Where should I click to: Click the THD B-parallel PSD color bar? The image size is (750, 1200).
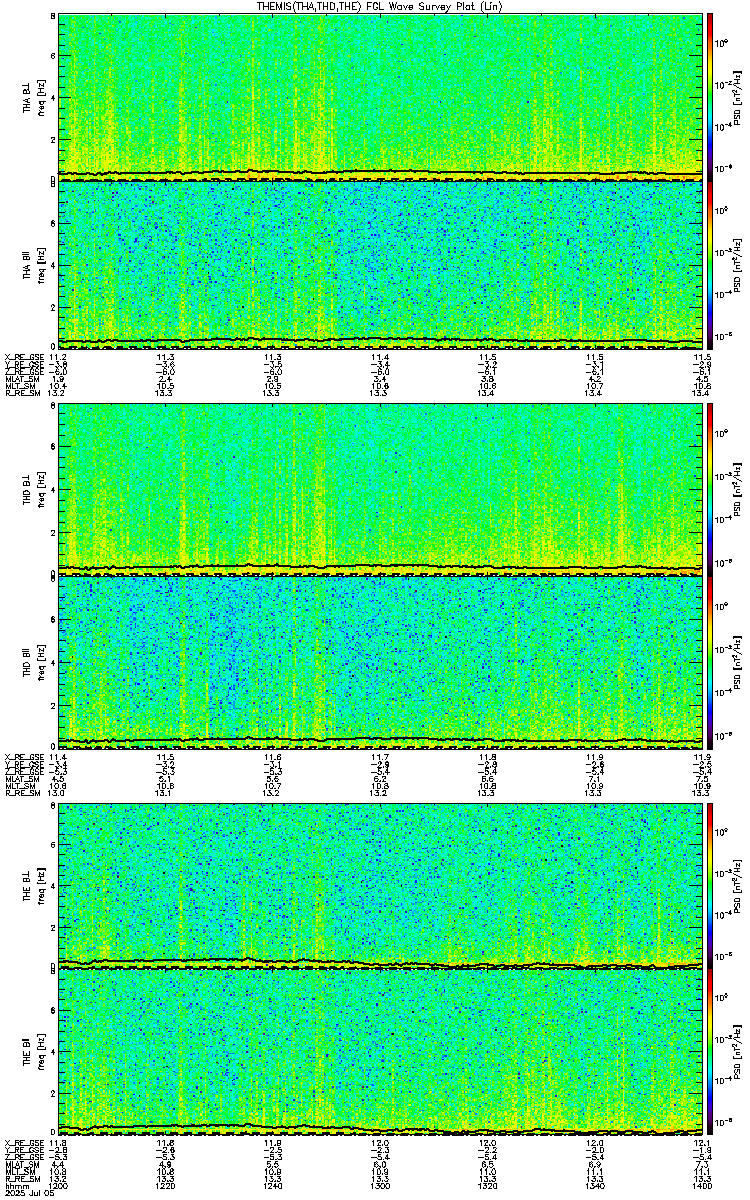coord(710,661)
